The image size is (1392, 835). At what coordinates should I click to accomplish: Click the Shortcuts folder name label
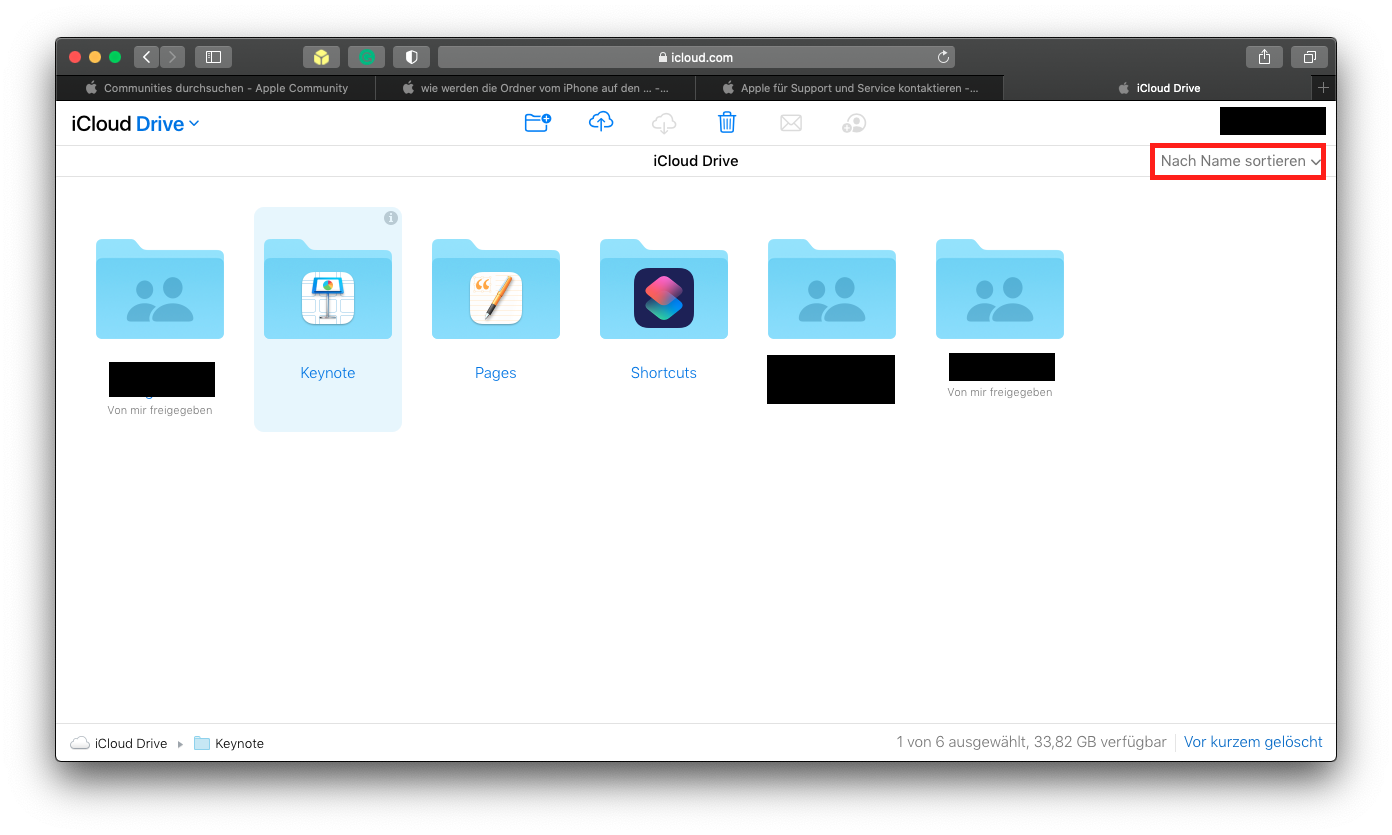coord(664,373)
